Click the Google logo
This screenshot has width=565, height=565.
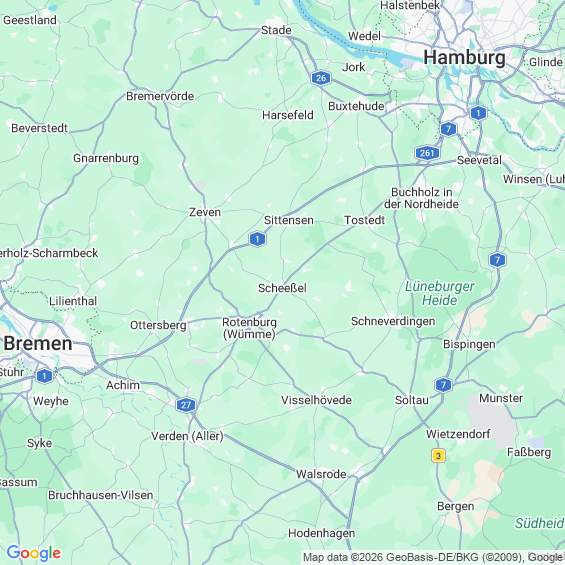(x=34, y=553)
